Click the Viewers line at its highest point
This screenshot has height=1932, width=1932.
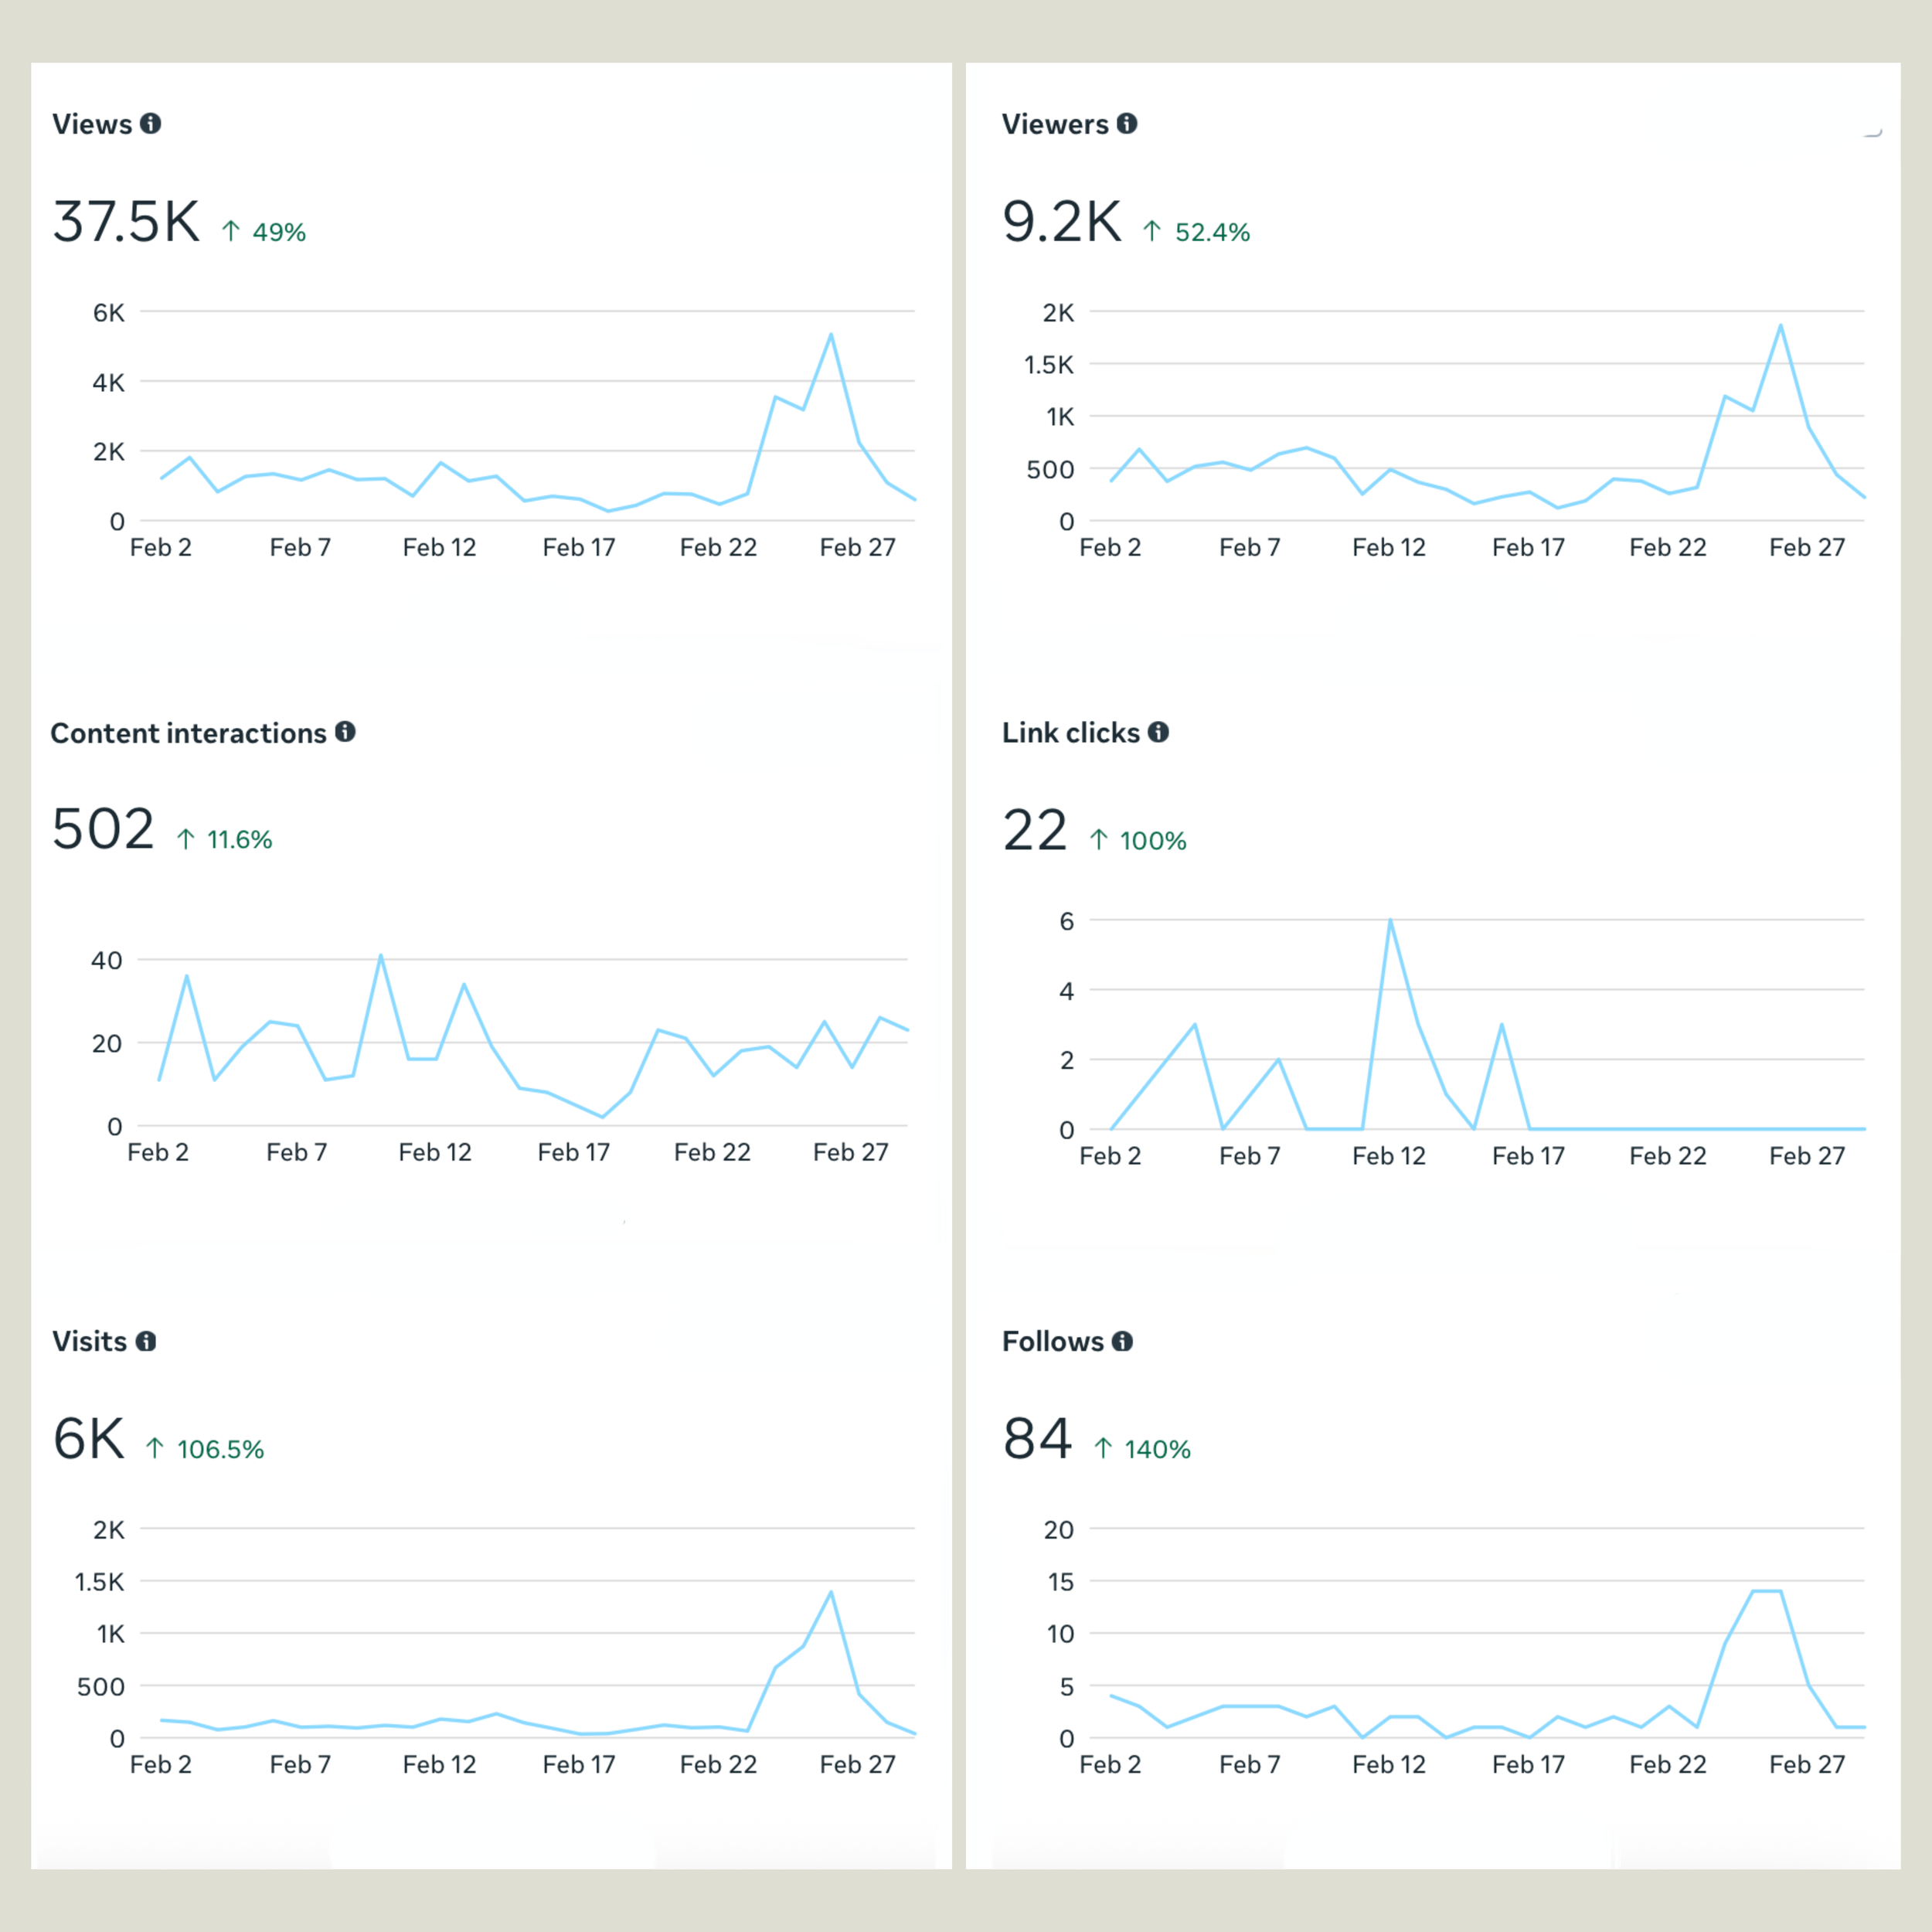tap(1780, 324)
